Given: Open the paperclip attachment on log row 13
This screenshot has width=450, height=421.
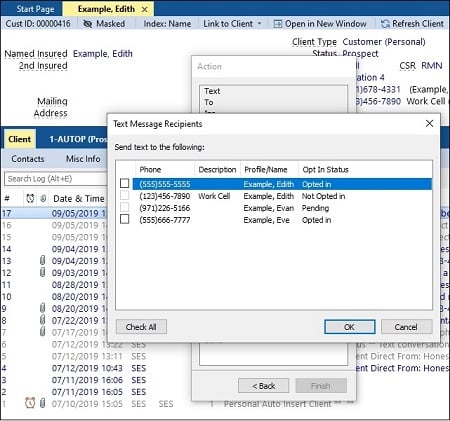Looking at the screenshot, I should (42, 260).
